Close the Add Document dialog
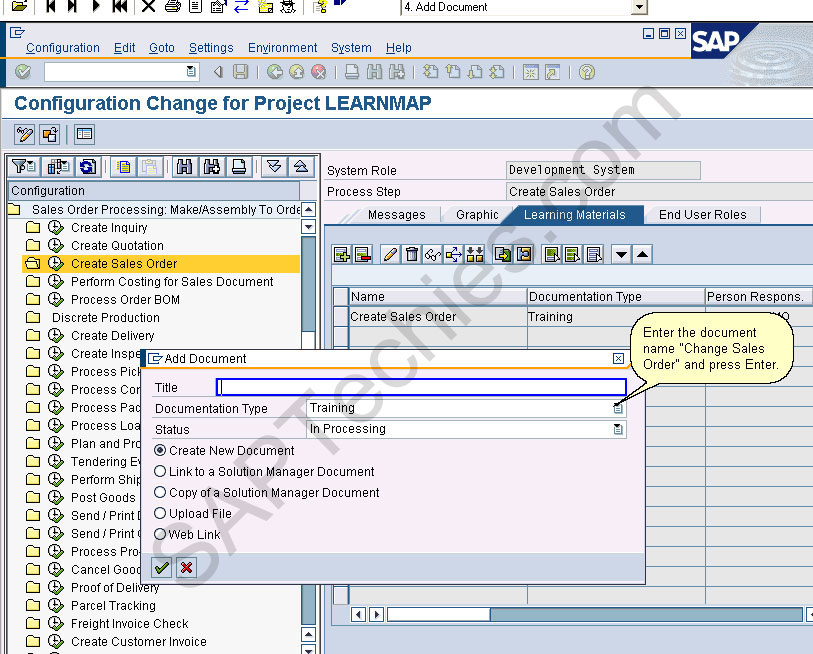Screen dimensions: 813x654 pyautogui.click(x=618, y=358)
